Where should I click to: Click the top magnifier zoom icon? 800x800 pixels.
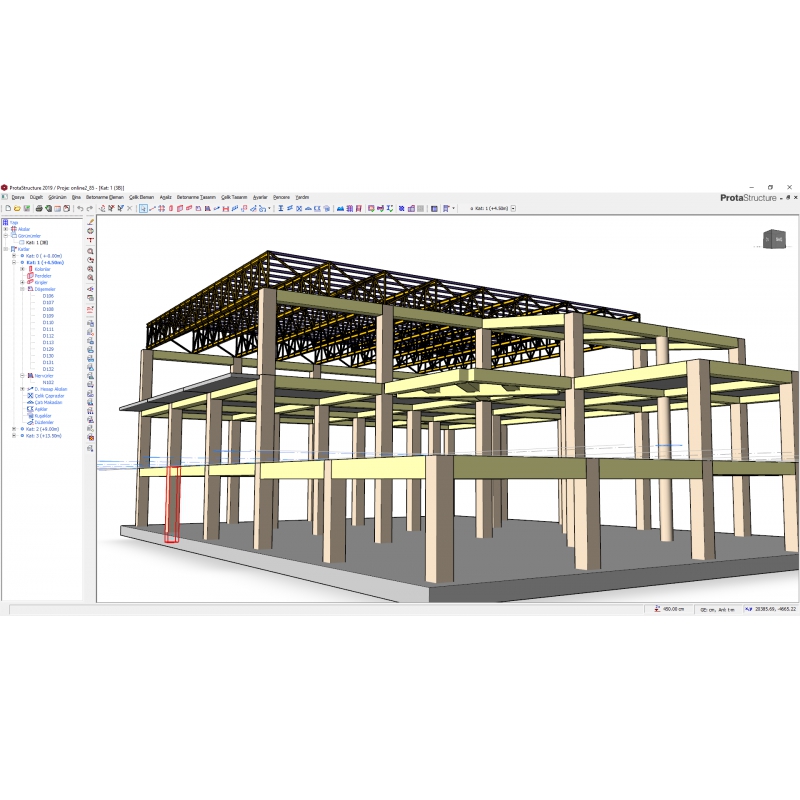tap(91, 251)
